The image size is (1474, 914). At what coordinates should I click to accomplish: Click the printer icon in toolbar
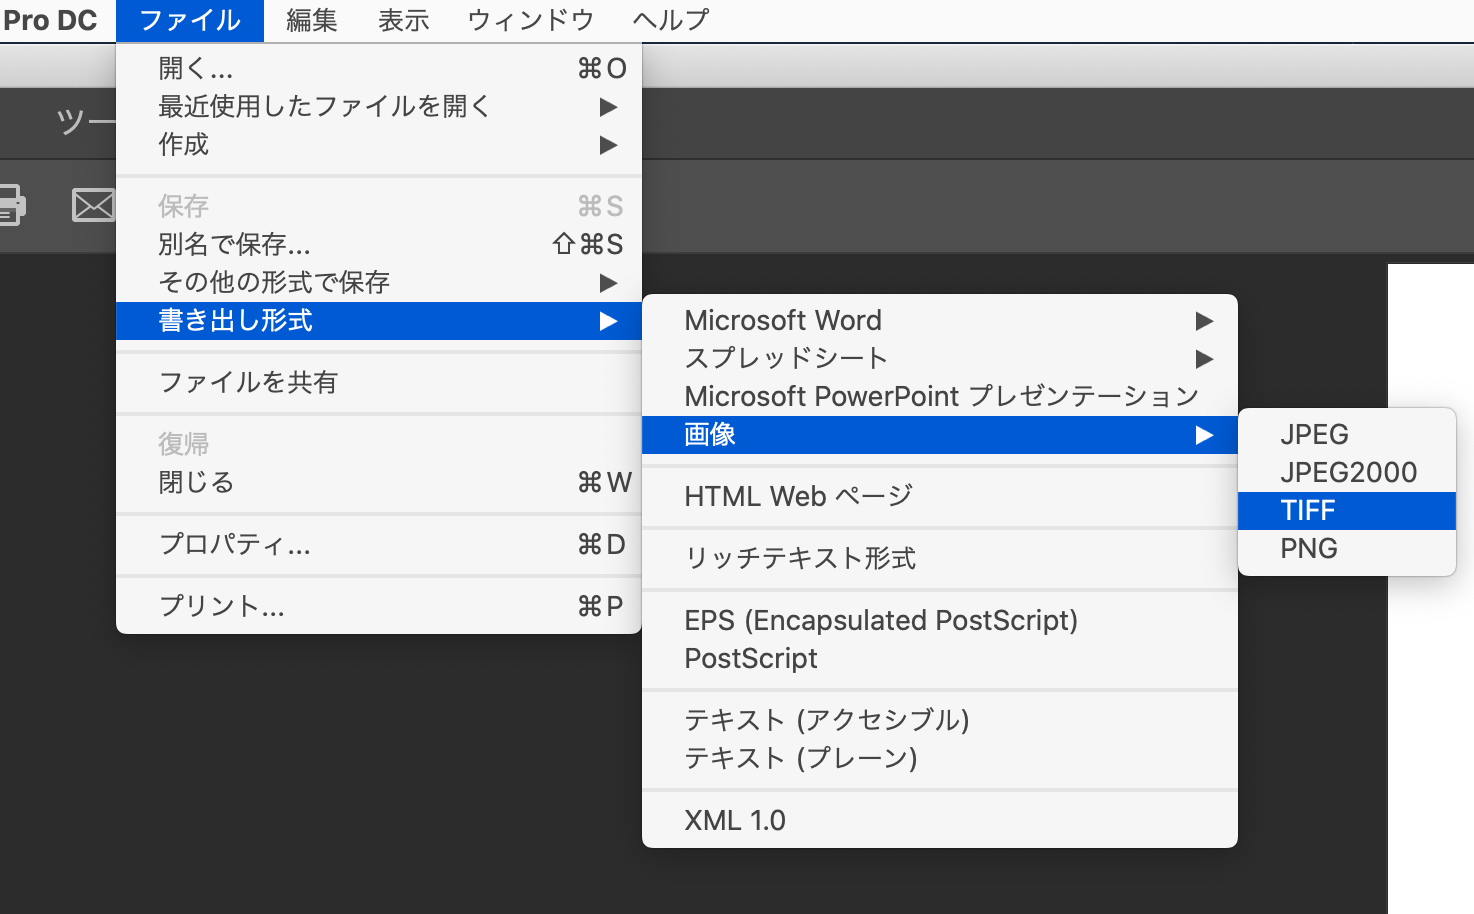[11, 204]
